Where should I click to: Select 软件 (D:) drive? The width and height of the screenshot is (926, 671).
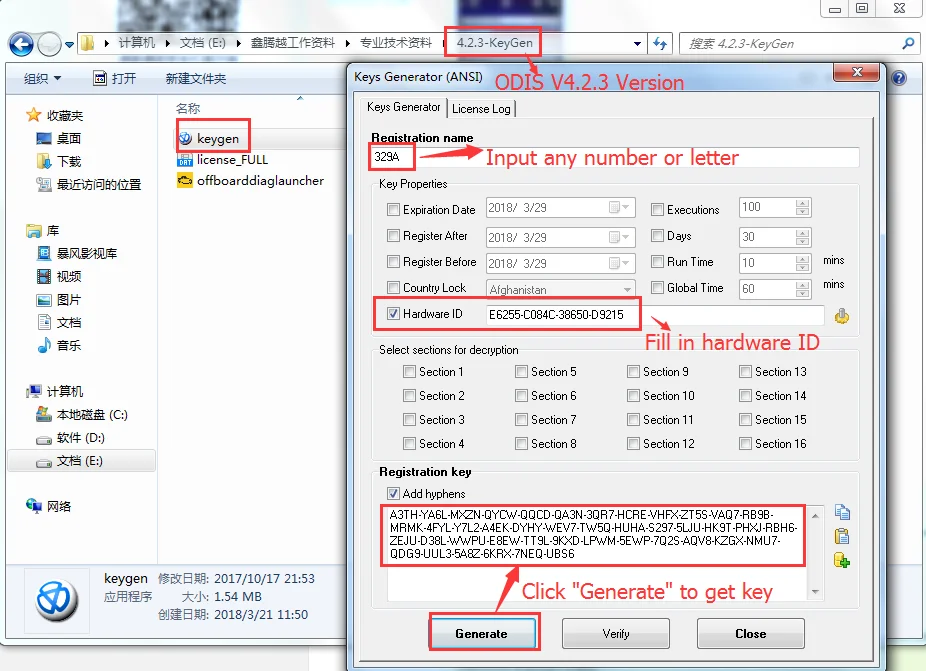point(70,438)
